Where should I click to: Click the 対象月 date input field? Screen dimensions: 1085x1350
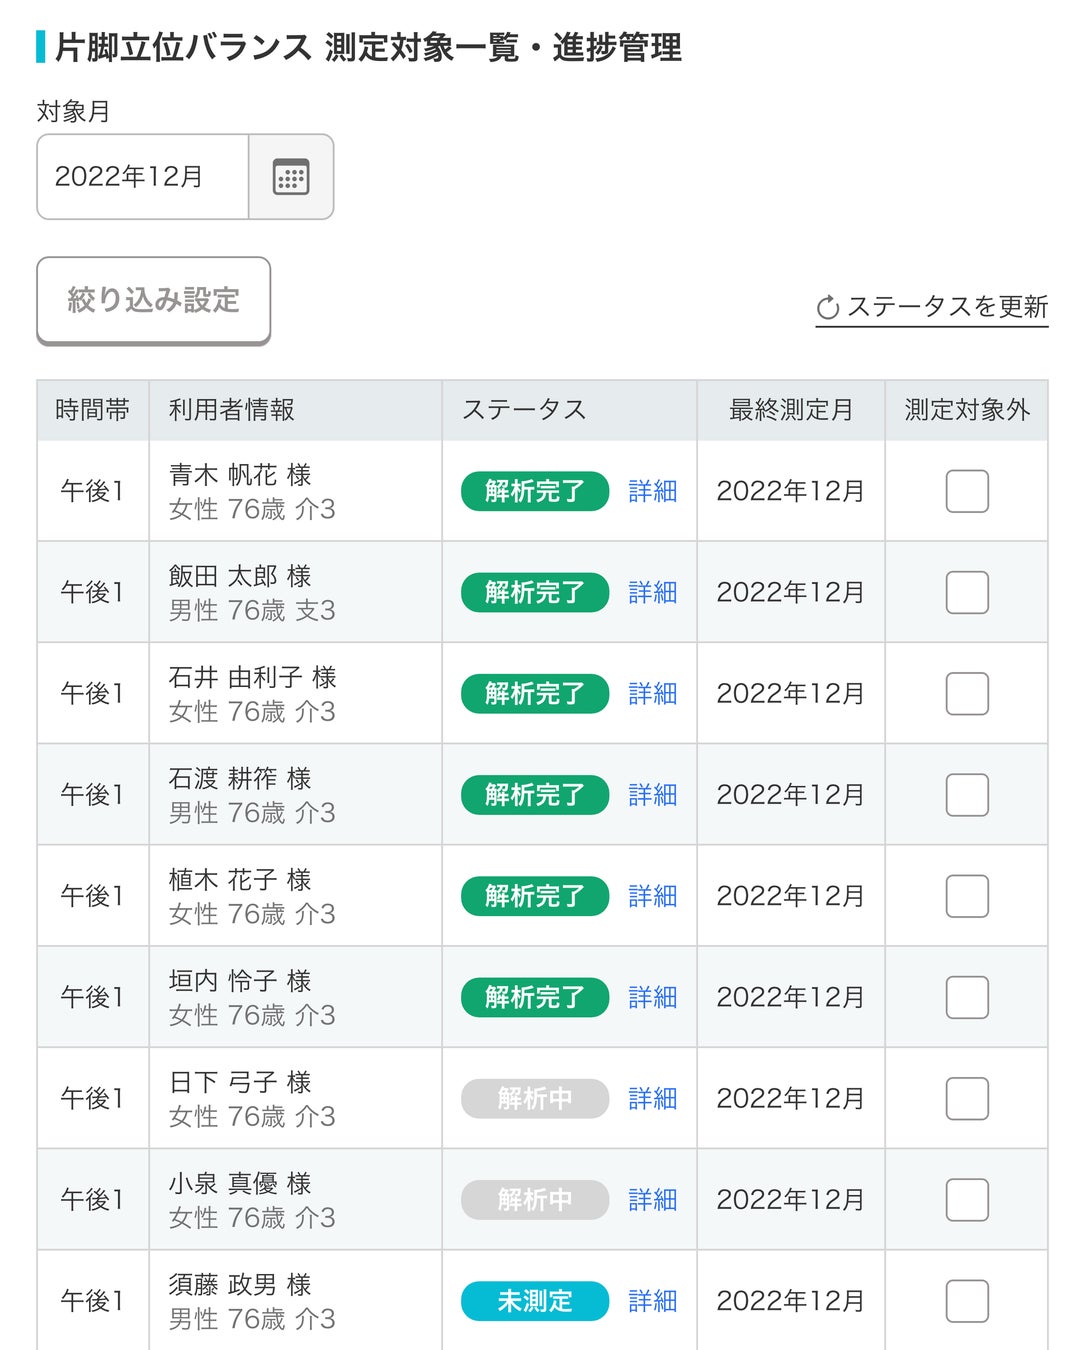coord(143,177)
